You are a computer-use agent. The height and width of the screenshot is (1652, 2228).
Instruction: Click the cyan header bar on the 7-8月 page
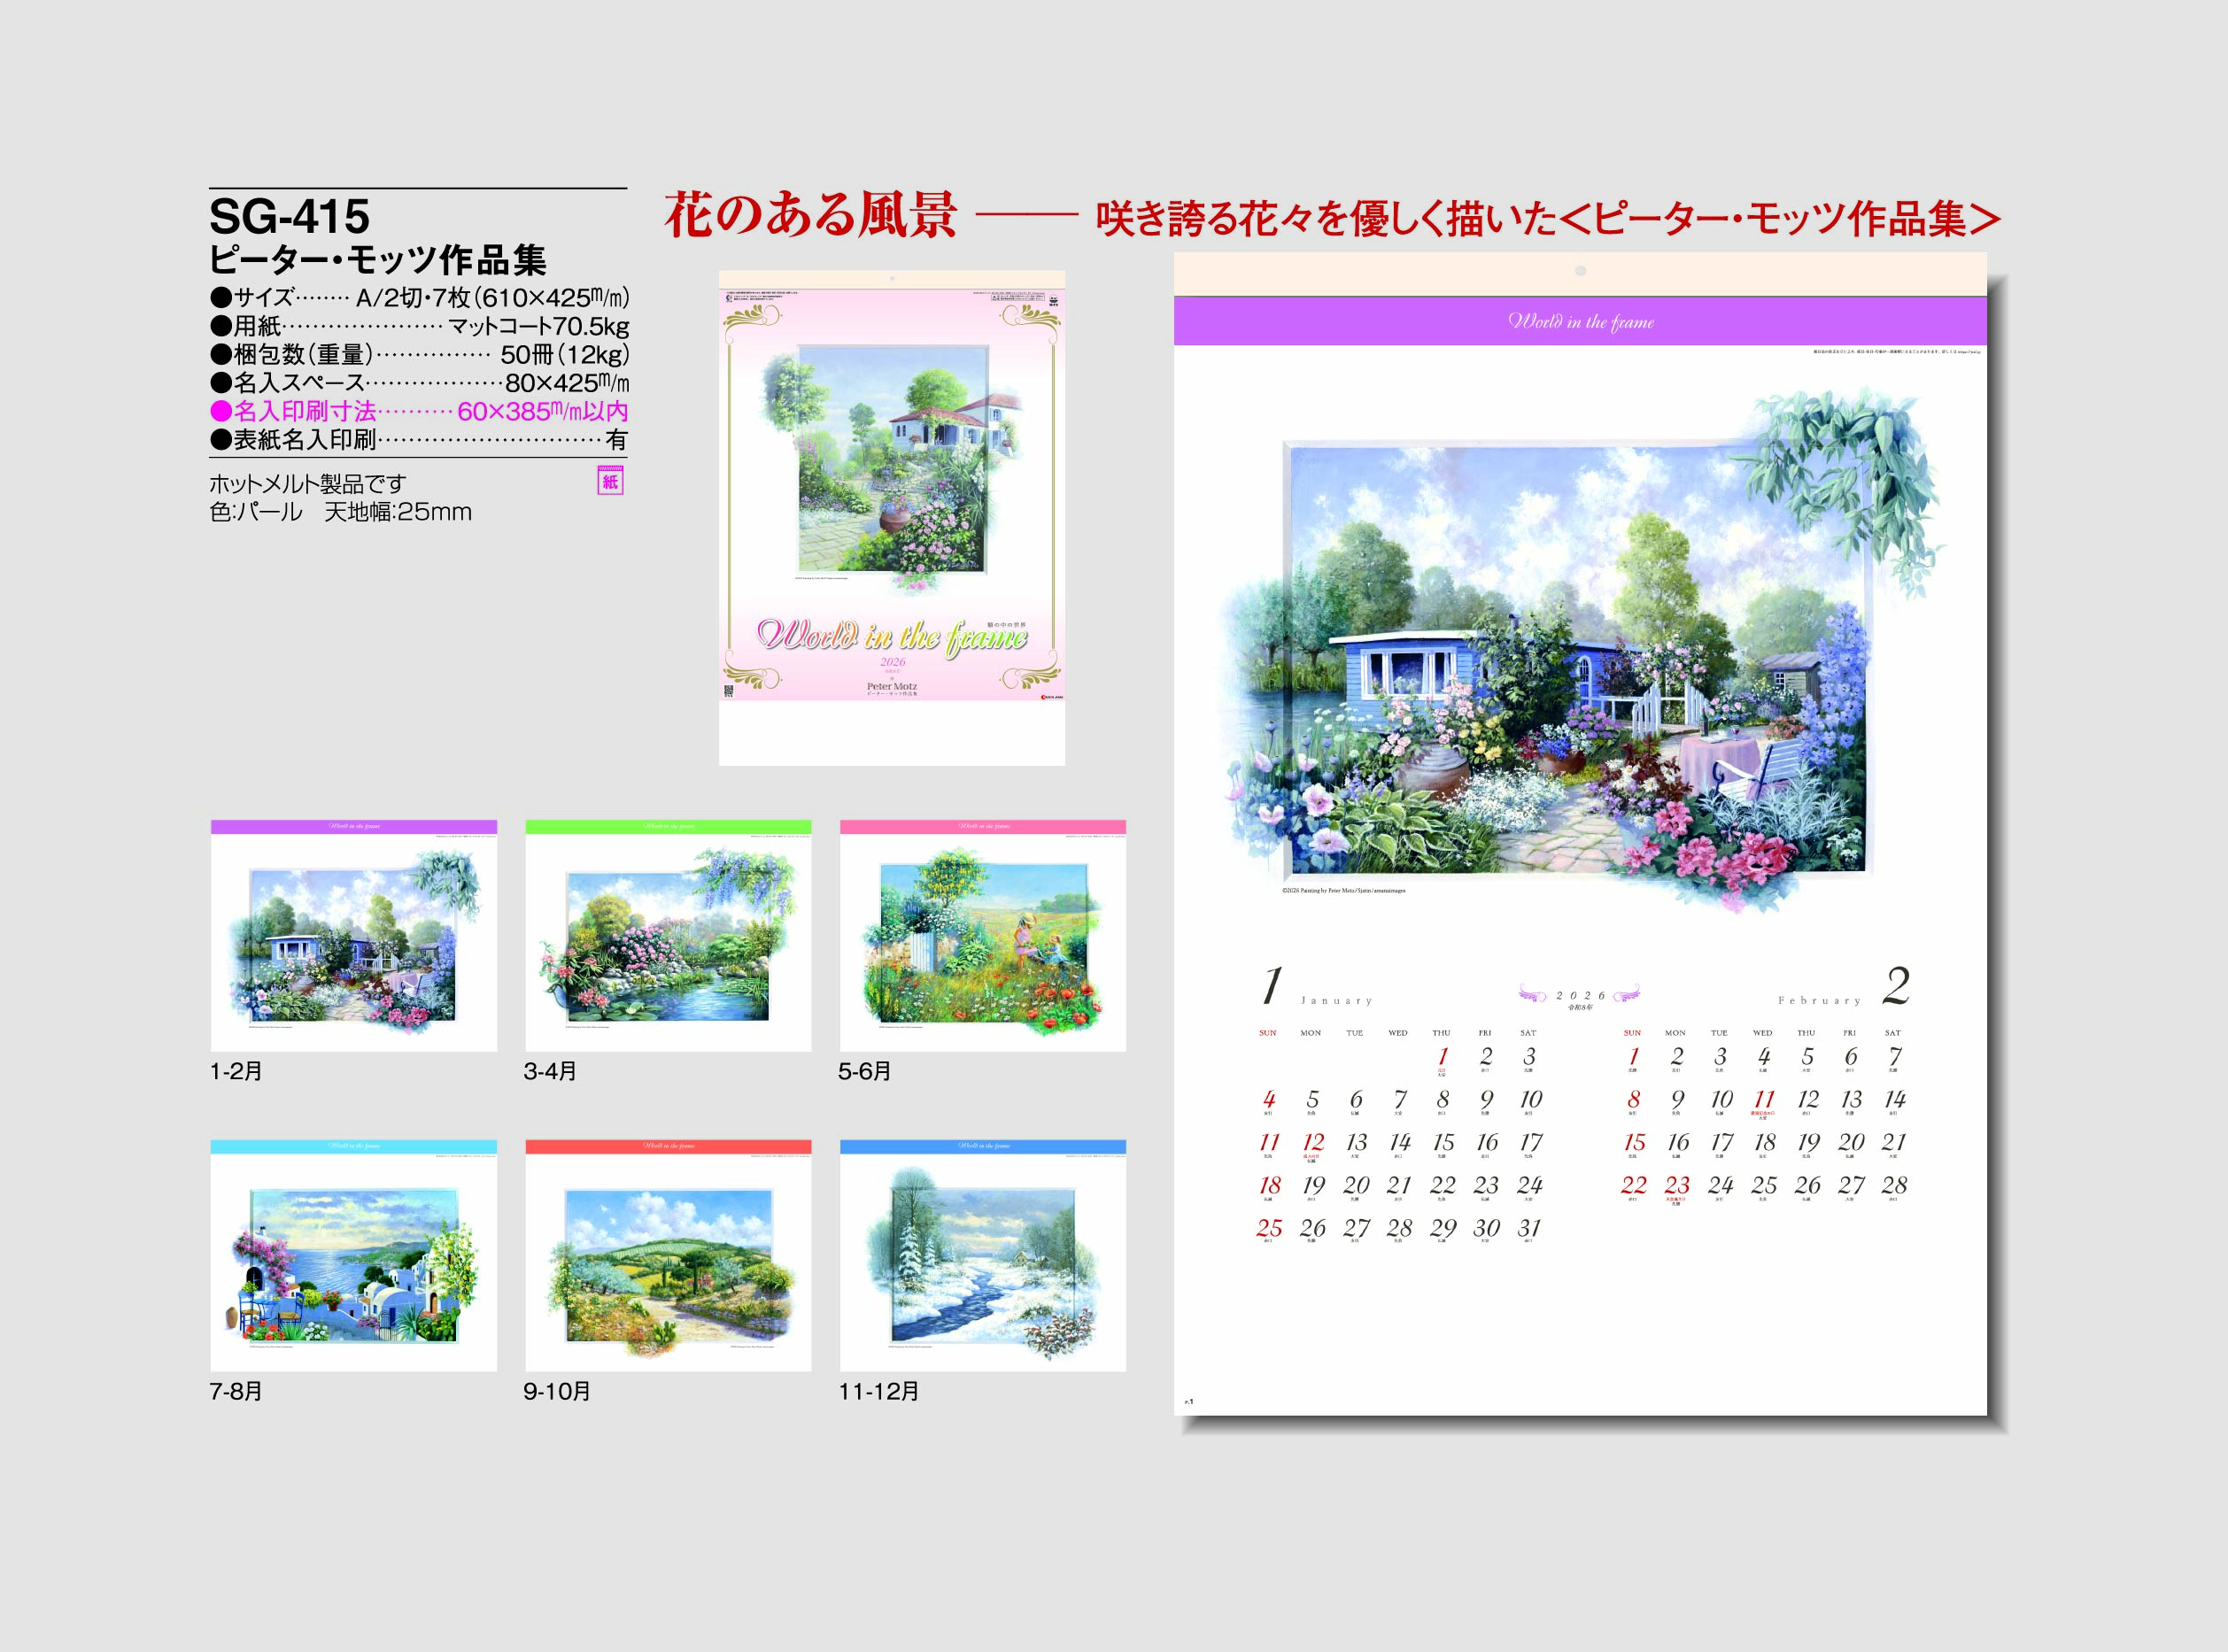[x=354, y=1147]
